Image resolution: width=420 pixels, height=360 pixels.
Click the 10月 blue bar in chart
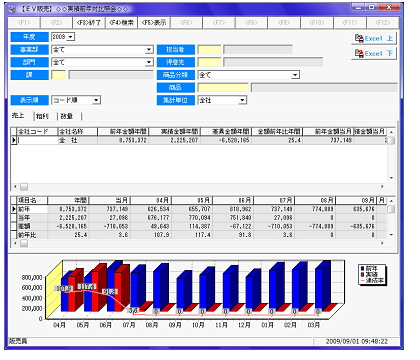(204, 291)
